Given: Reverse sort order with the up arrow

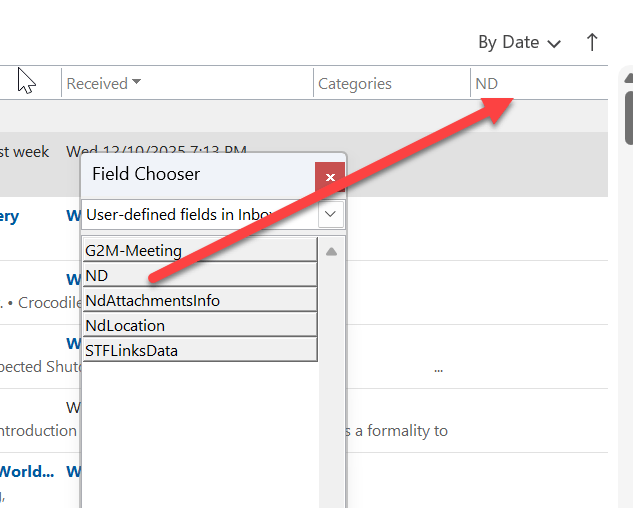Looking at the screenshot, I should [592, 42].
